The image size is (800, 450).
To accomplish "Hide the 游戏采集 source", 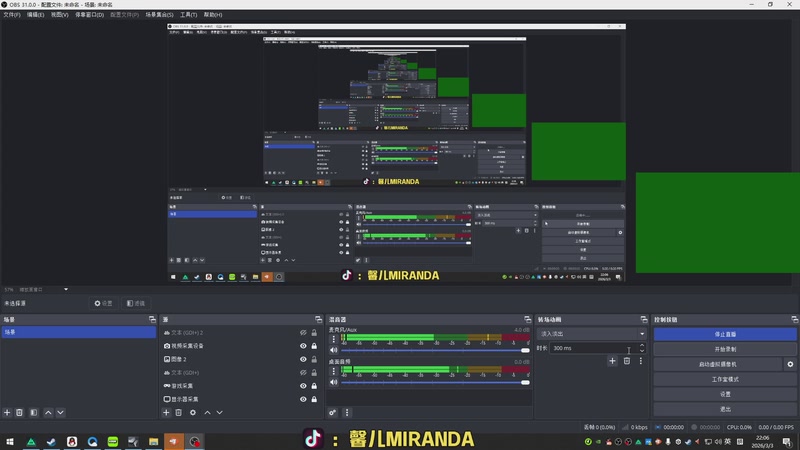I will coord(303,386).
